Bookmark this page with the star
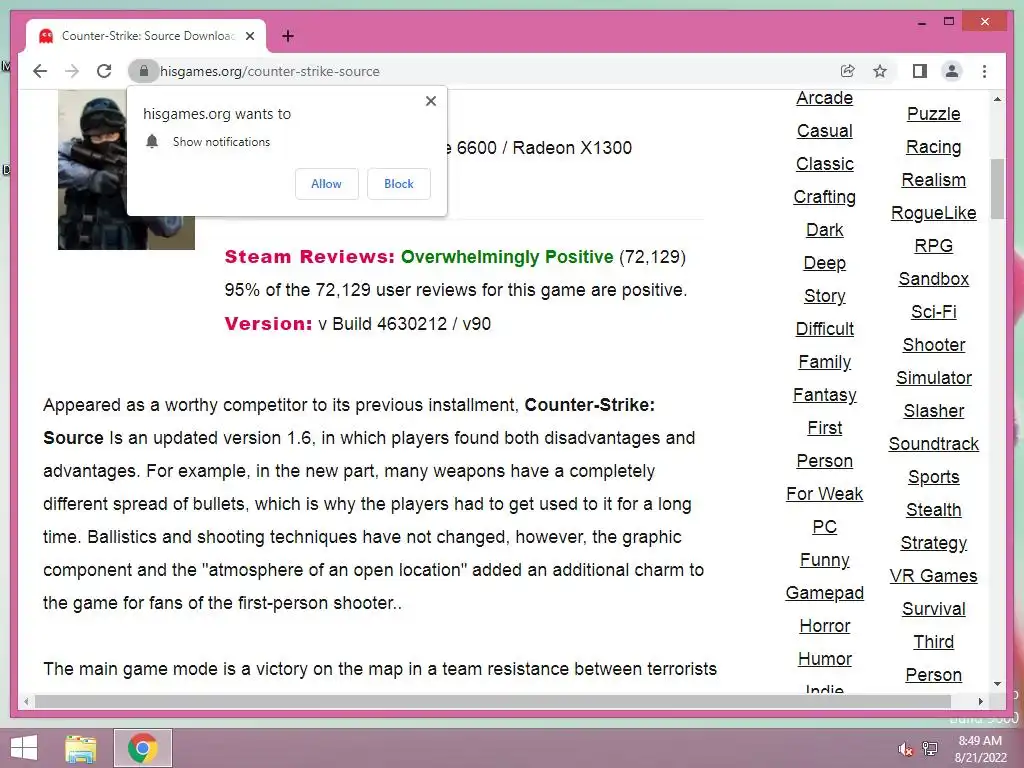Viewport: 1024px width, 768px height. pos(880,71)
